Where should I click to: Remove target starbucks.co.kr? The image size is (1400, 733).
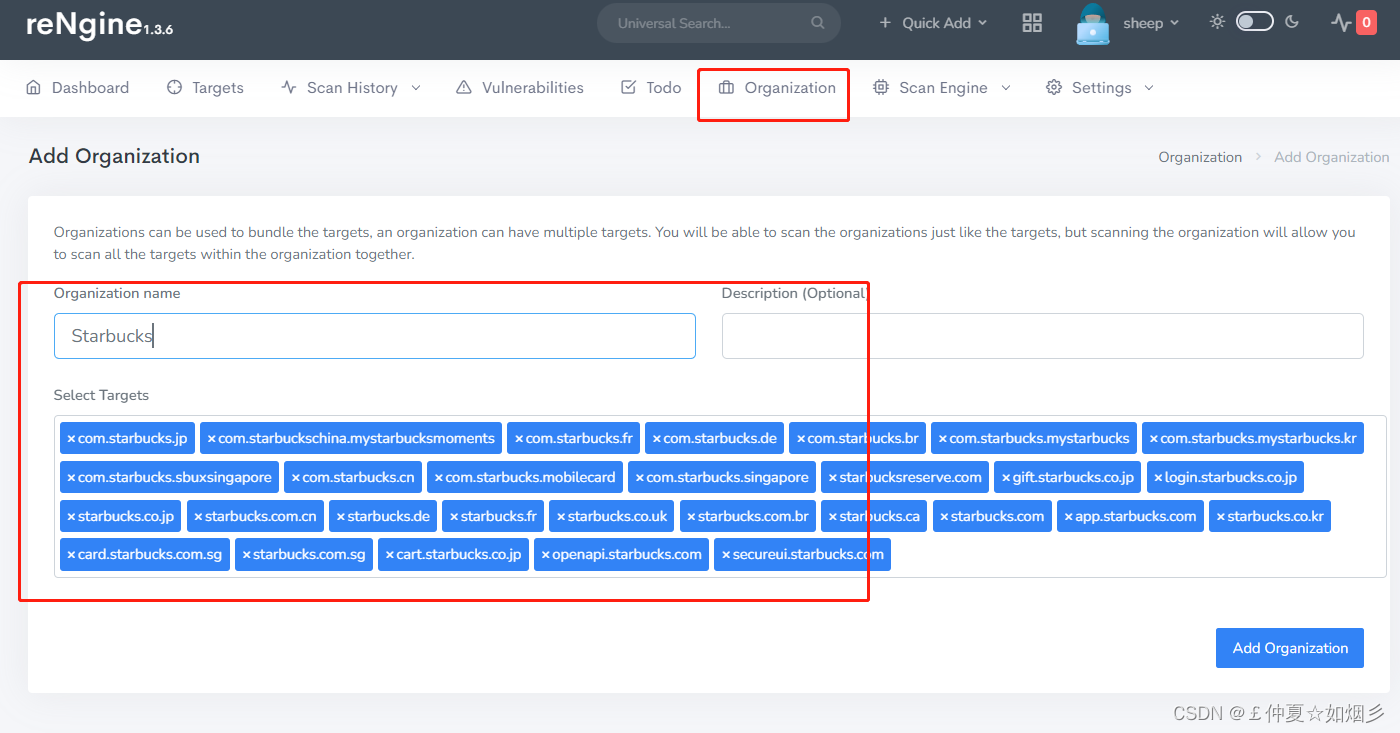(1220, 516)
